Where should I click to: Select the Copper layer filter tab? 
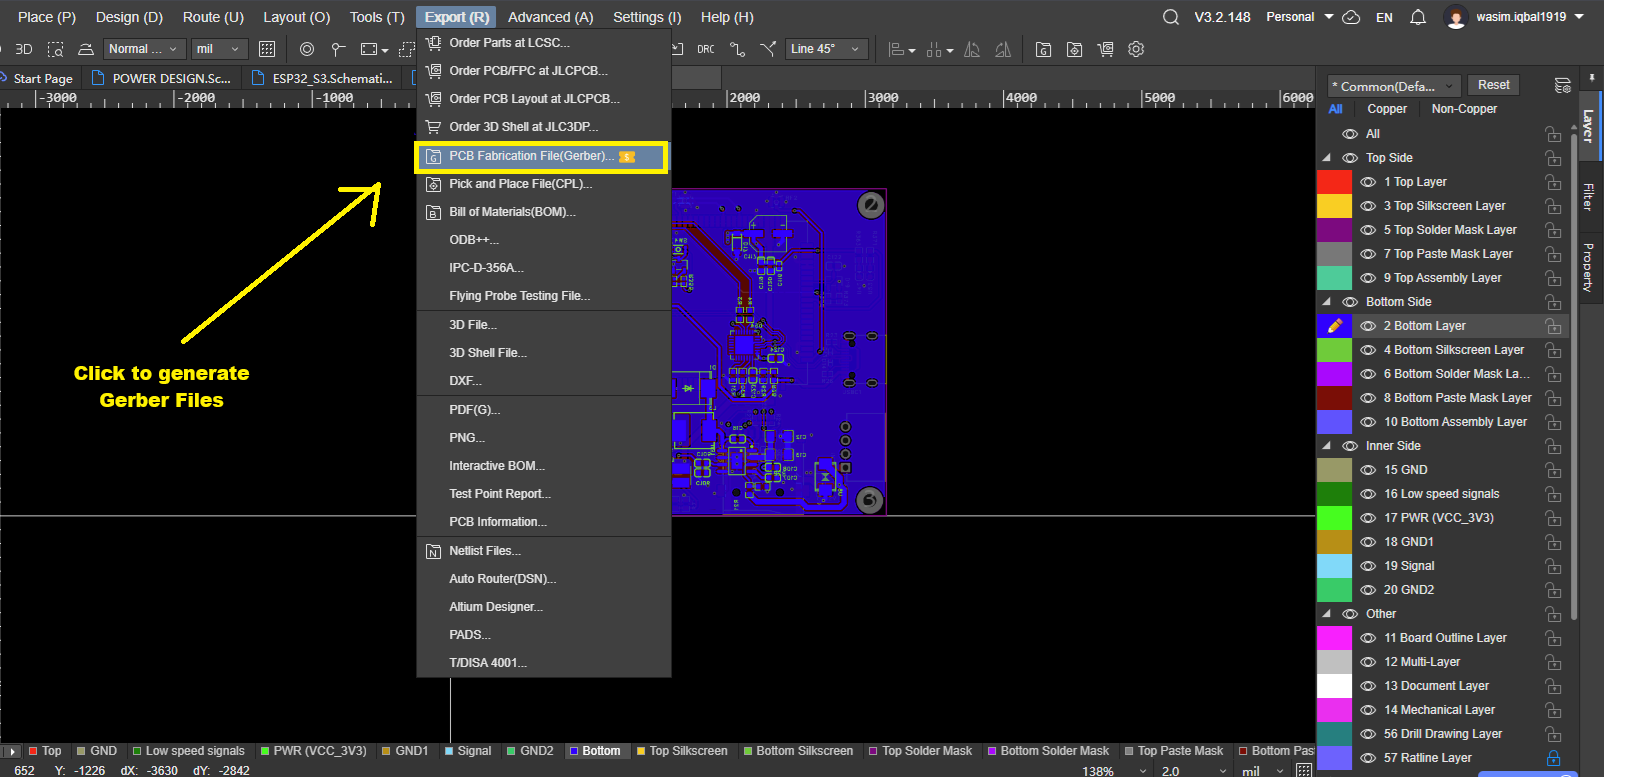tap(1387, 109)
